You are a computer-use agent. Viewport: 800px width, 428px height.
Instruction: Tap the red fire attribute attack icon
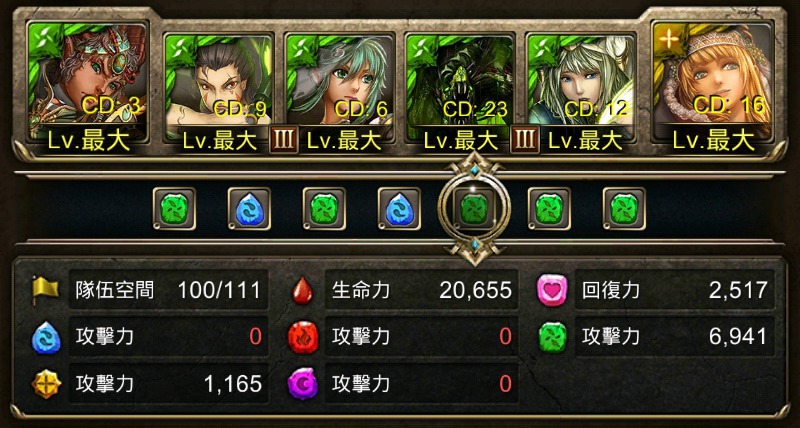click(x=302, y=337)
